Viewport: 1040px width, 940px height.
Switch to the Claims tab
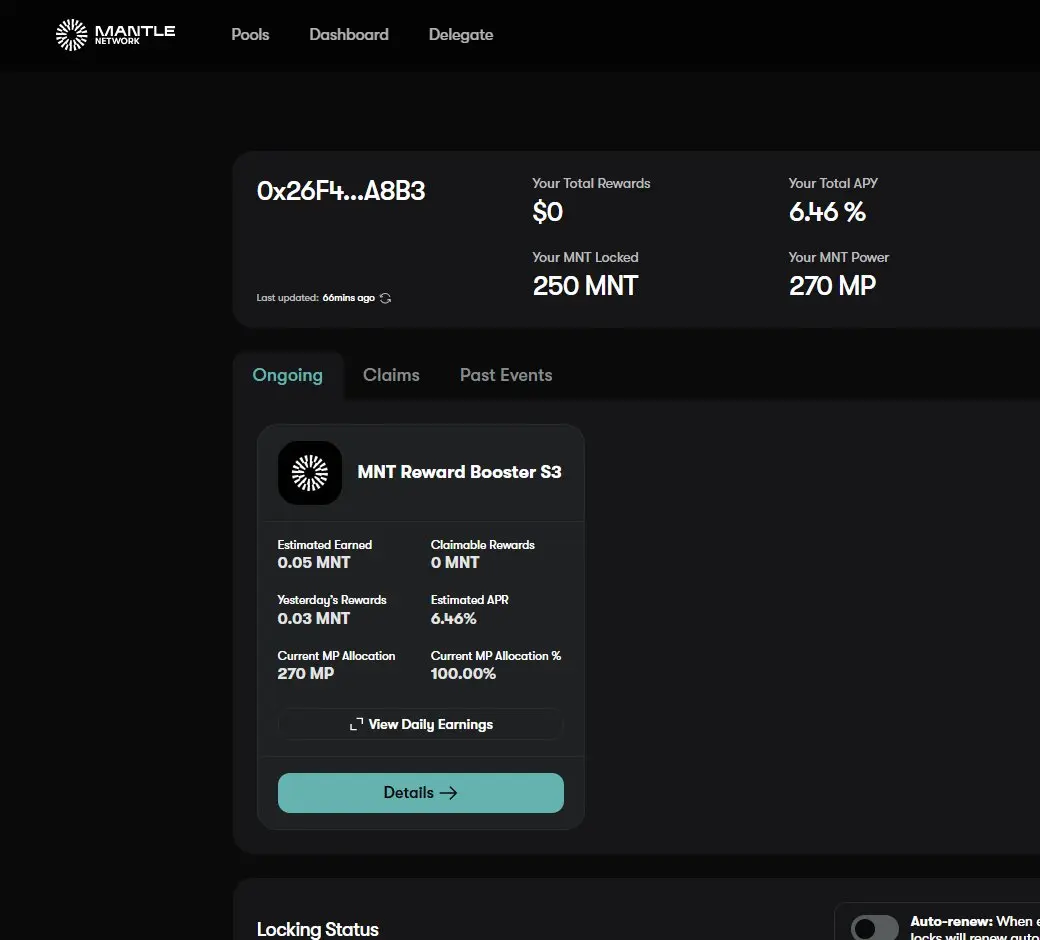click(391, 375)
